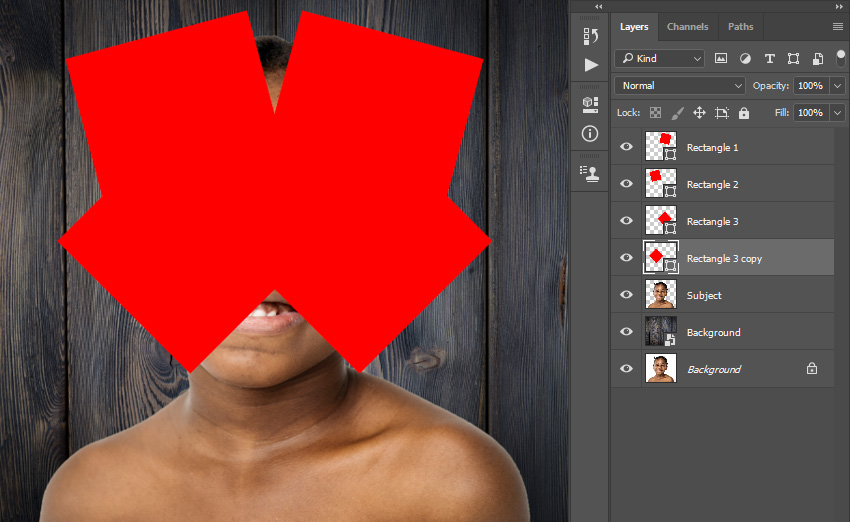Open the Fill slider dropdown arrow
850x522 pixels.
pos(838,113)
